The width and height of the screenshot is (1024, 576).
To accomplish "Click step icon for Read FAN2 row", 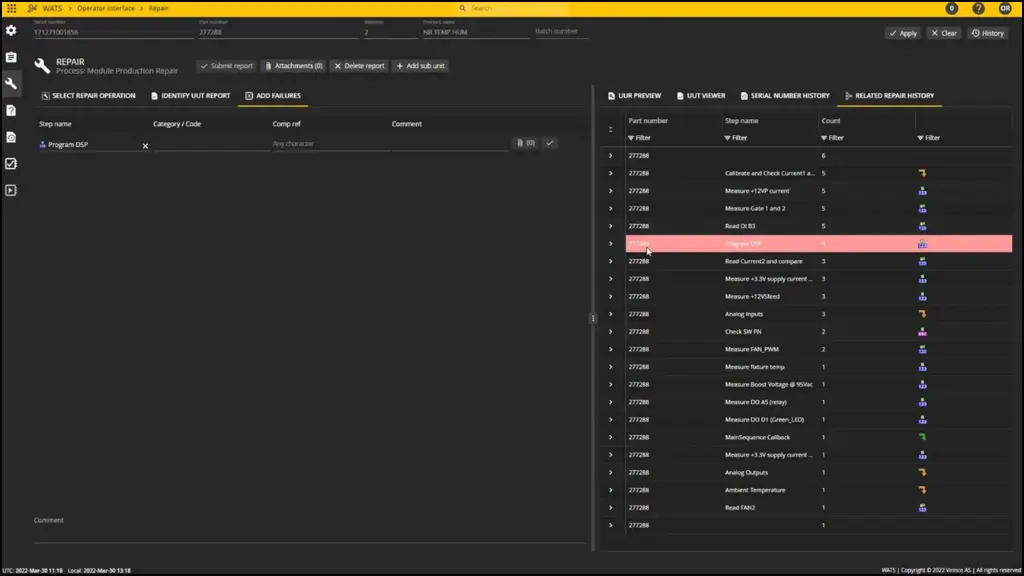I will pyautogui.click(x=922, y=507).
